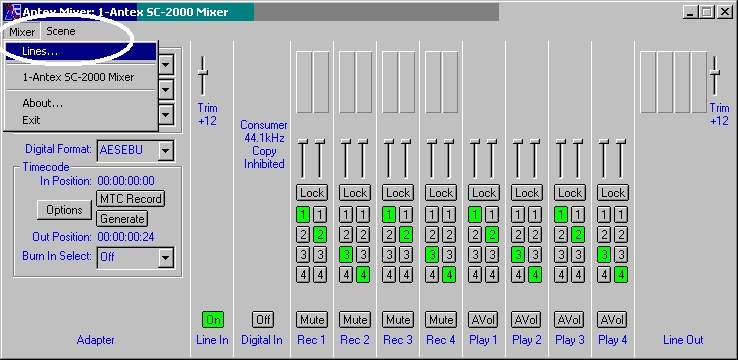Lock the Play 3 faders
The width and height of the screenshot is (738, 360).
[570, 192]
